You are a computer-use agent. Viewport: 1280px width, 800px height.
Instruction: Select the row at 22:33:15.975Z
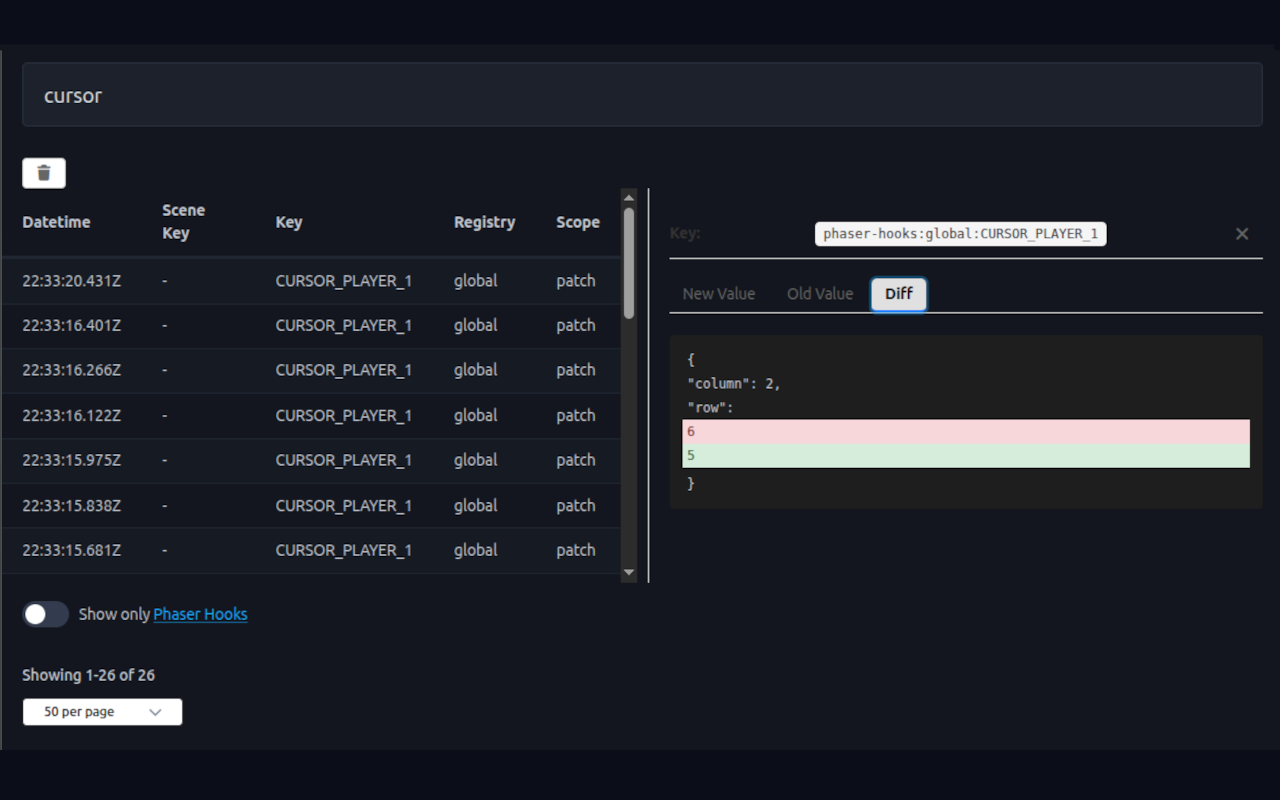point(311,461)
